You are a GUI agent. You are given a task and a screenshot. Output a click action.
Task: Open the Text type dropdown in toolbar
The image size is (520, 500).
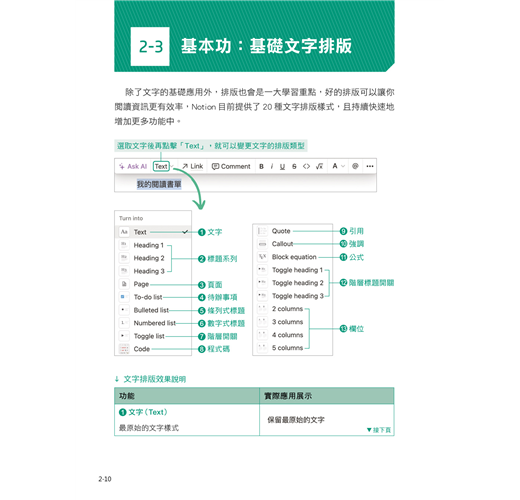pyautogui.click(x=161, y=166)
